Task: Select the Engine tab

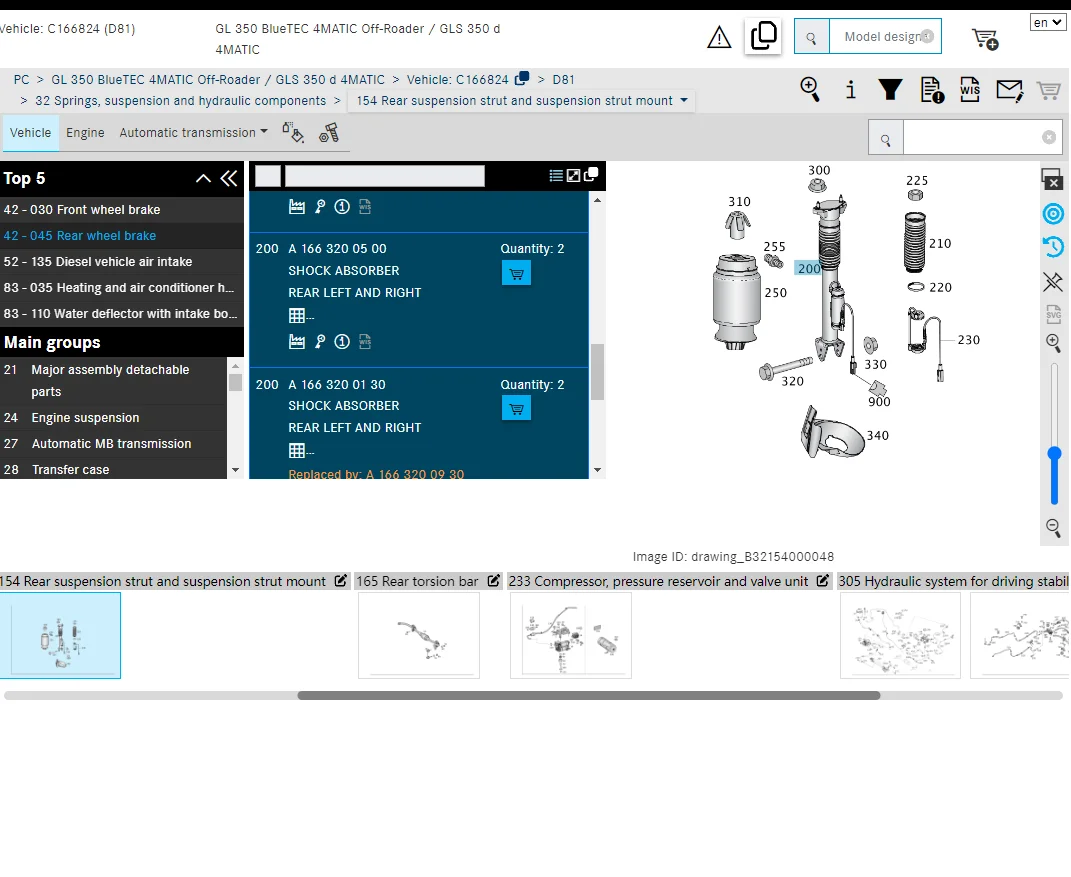Action: (x=85, y=133)
